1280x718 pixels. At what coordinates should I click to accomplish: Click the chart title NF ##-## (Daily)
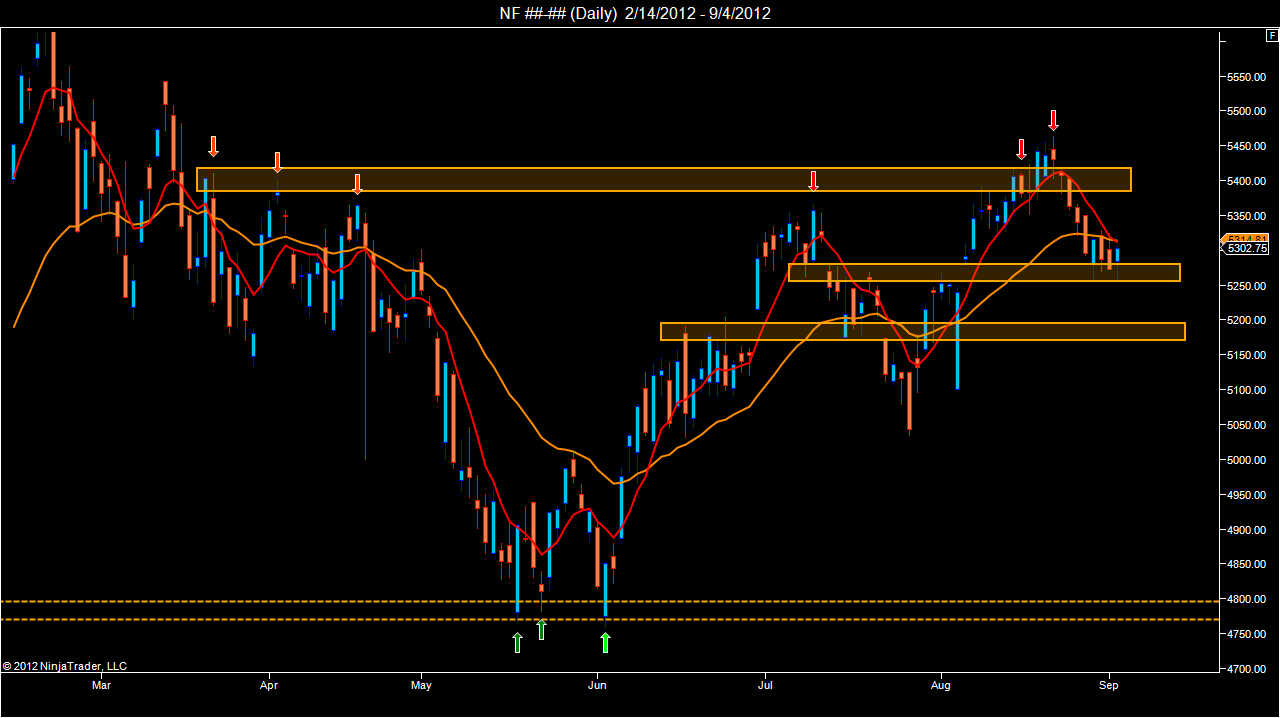[558, 13]
